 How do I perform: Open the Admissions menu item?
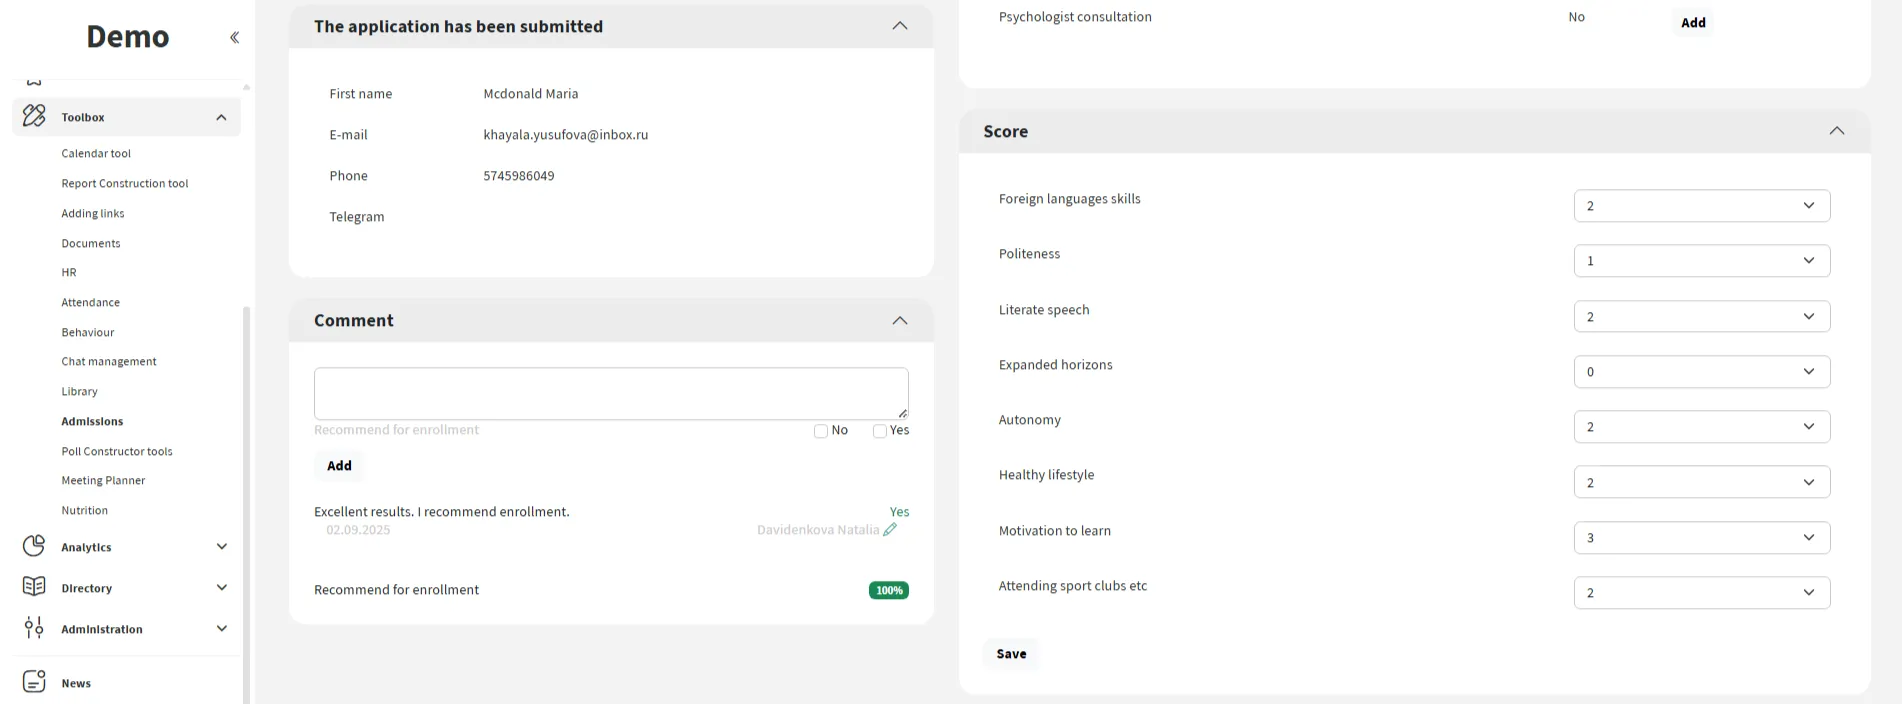[92, 422]
